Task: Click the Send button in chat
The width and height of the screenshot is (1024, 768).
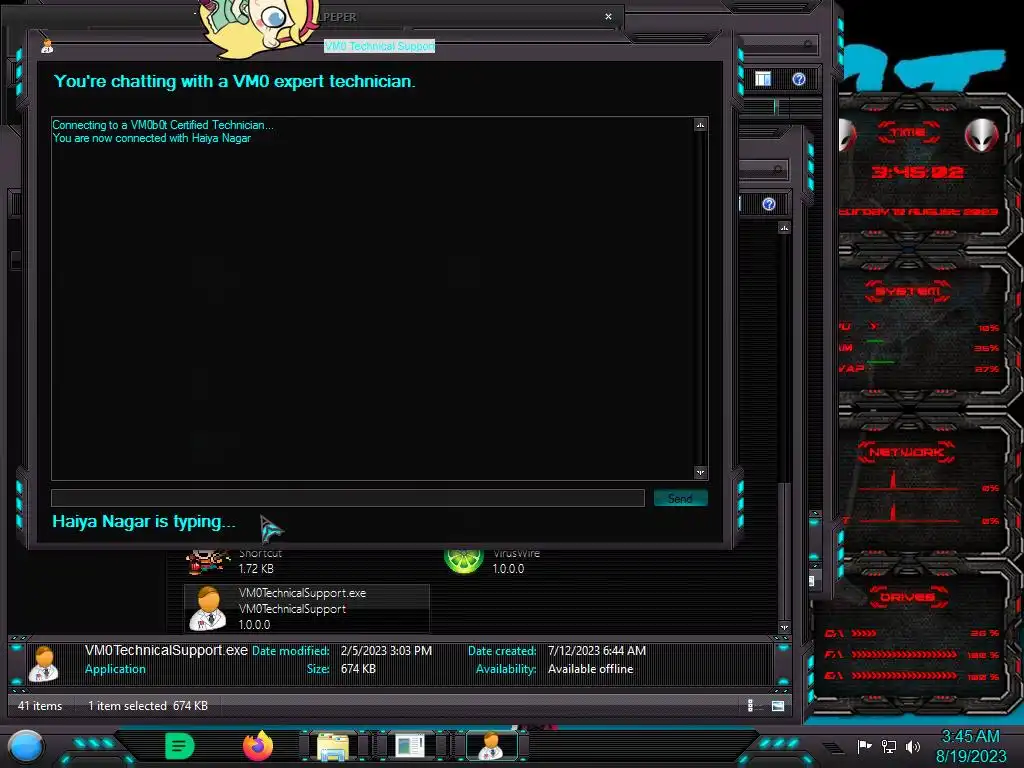Action: (680, 498)
